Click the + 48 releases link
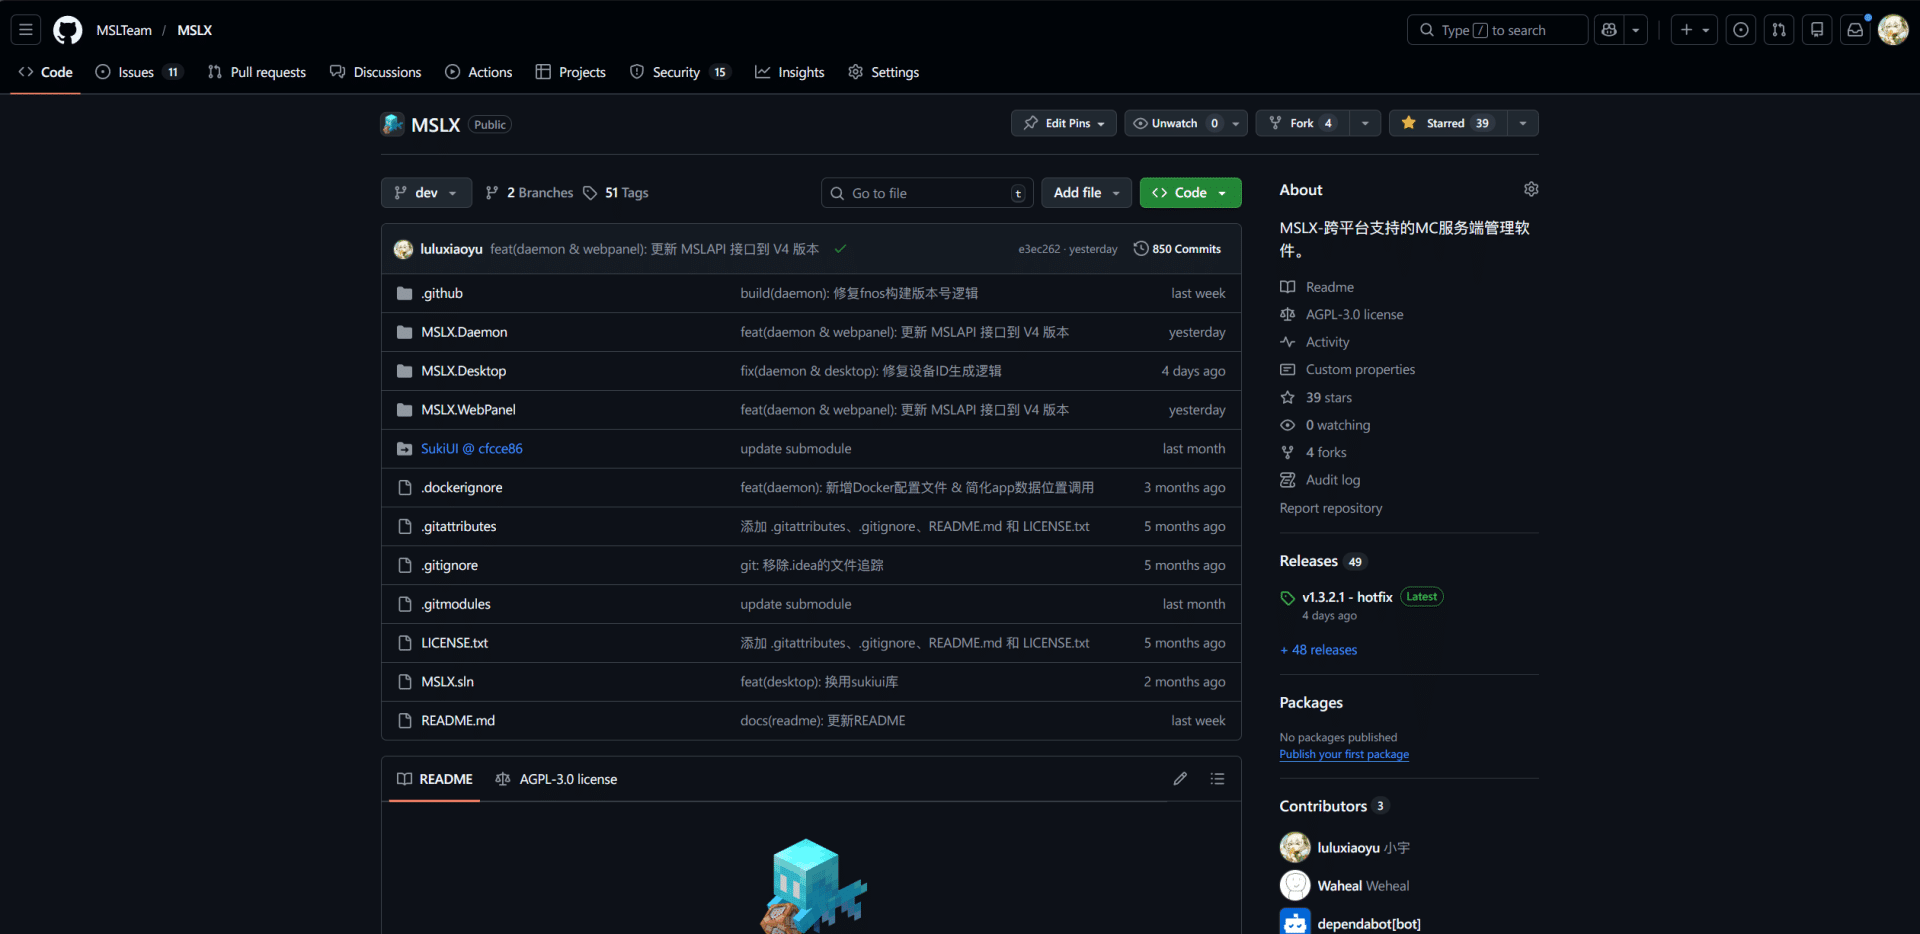Viewport: 1920px width, 934px height. click(1318, 650)
